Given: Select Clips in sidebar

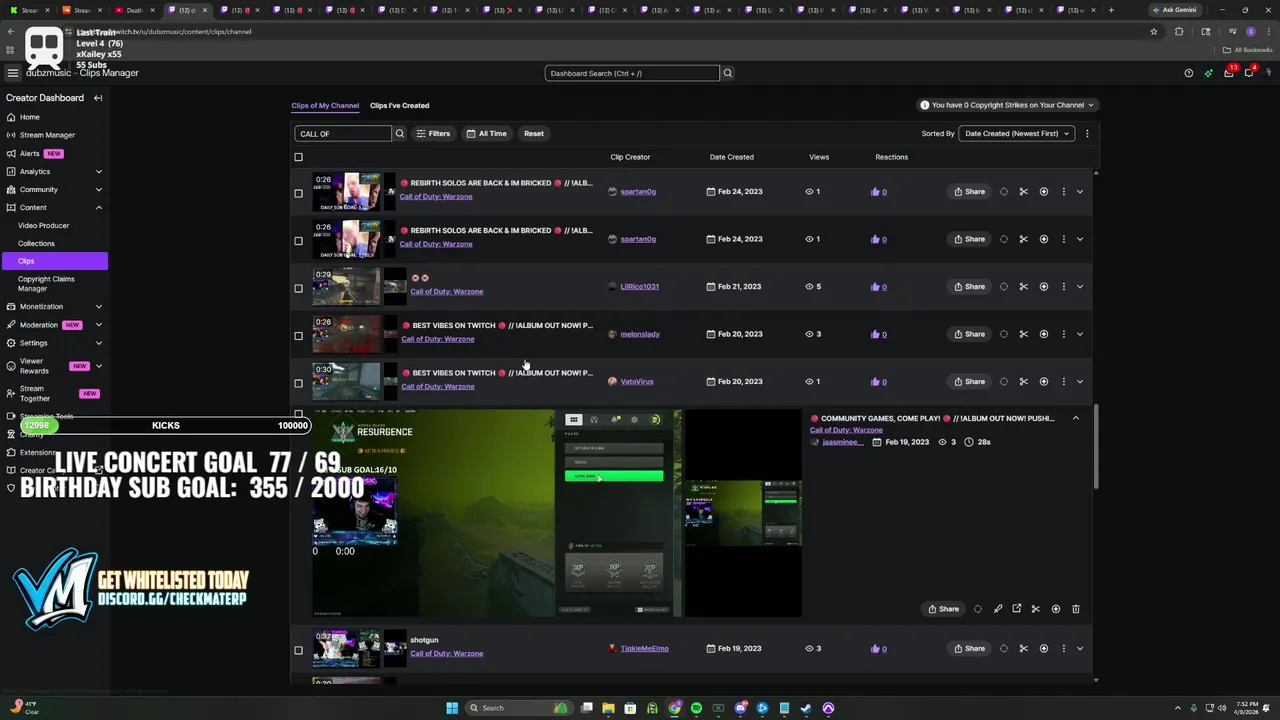Looking at the screenshot, I should 54,261.
